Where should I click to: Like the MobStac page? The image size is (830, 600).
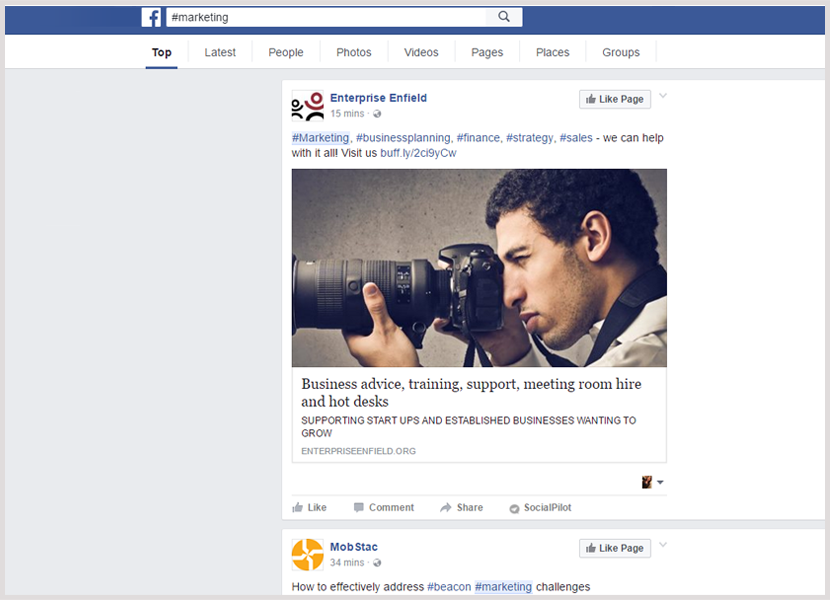coord(615,548)
